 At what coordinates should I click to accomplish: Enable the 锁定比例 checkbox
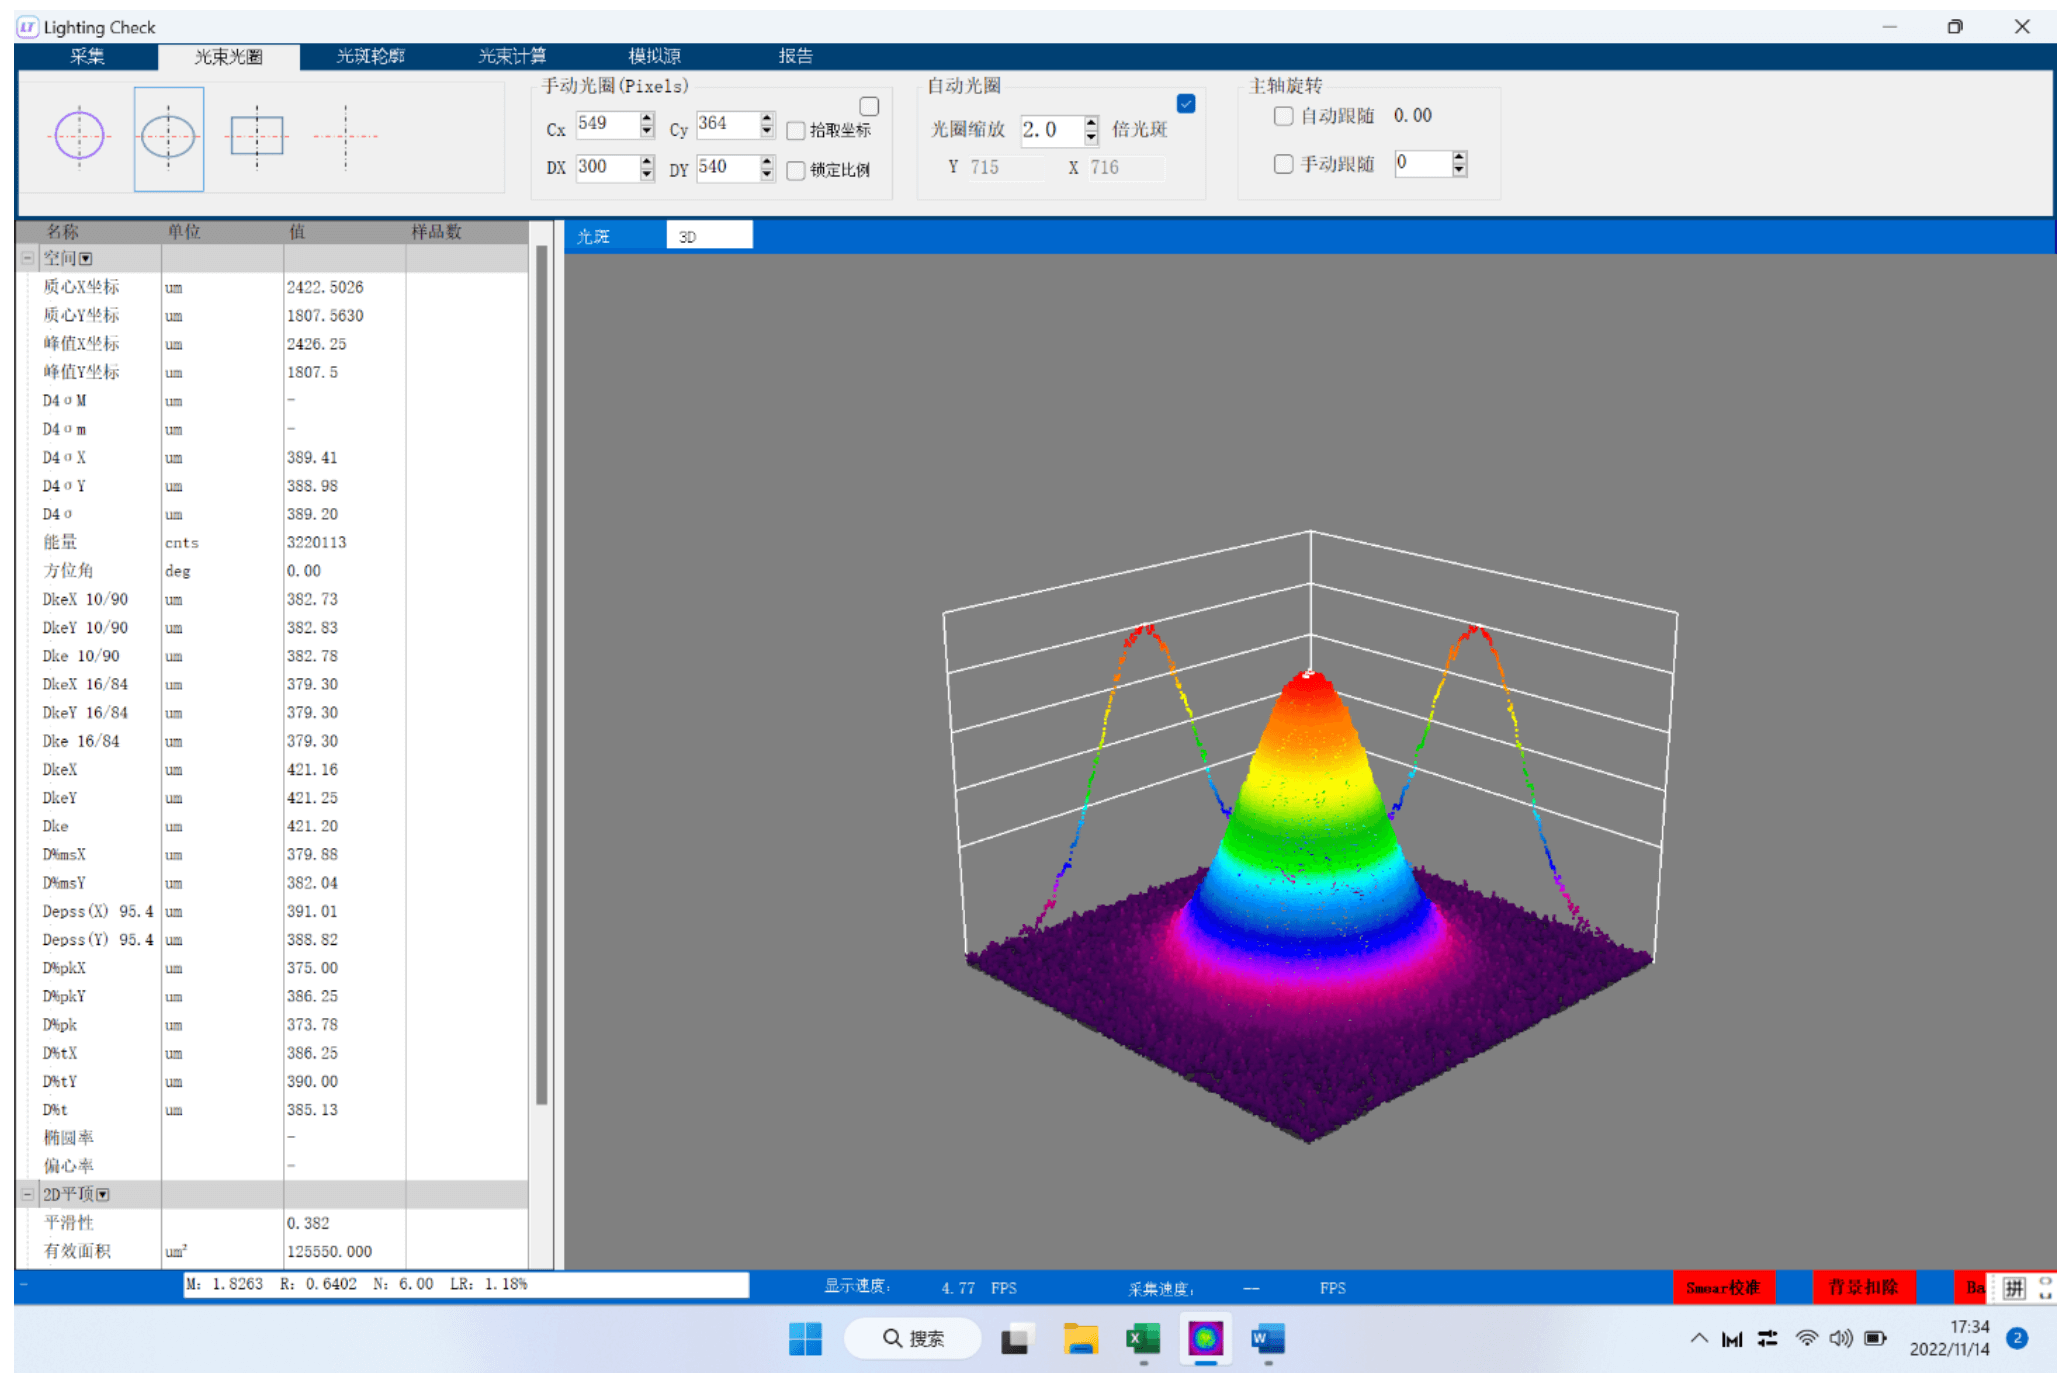point(796,171)
